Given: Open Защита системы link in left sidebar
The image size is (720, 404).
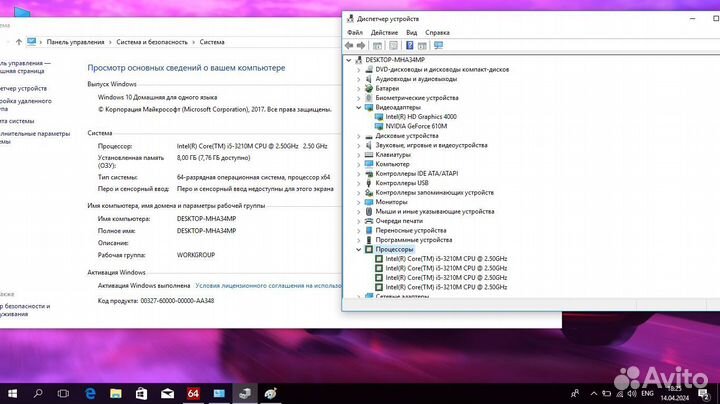Looking at the screenshot, I should pos(17,121).
